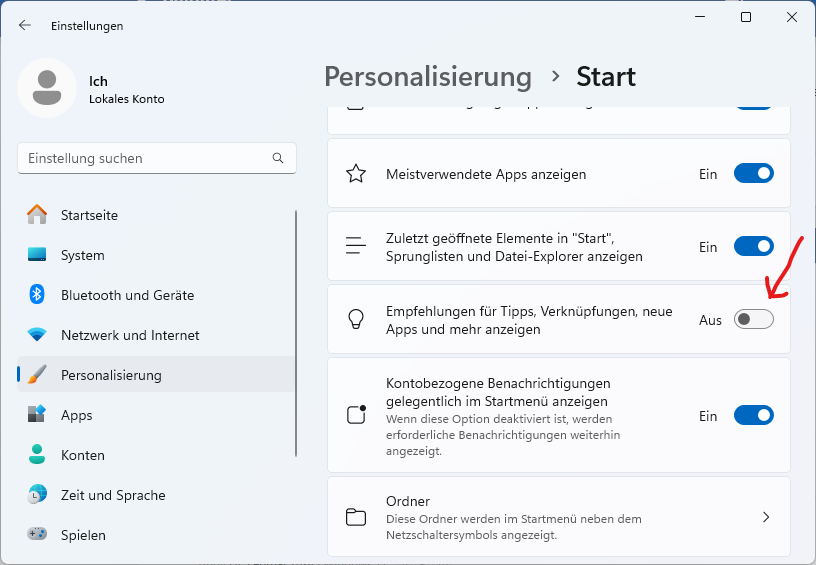This screenshot has height=565, width=816.
Task: Expand the Ordner section chevron
Action: pyautogui.click(x=765, y=517)
